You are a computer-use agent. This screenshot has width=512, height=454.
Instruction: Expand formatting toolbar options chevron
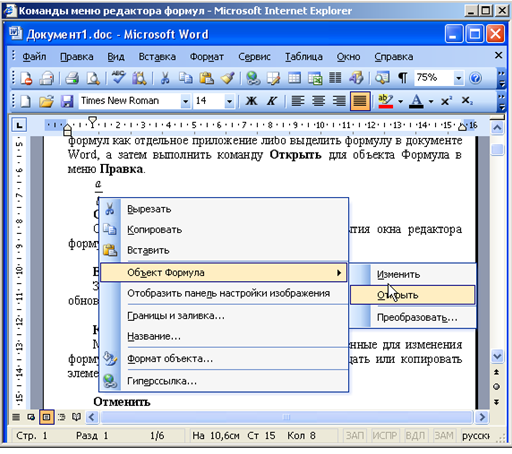click(501, 102)
